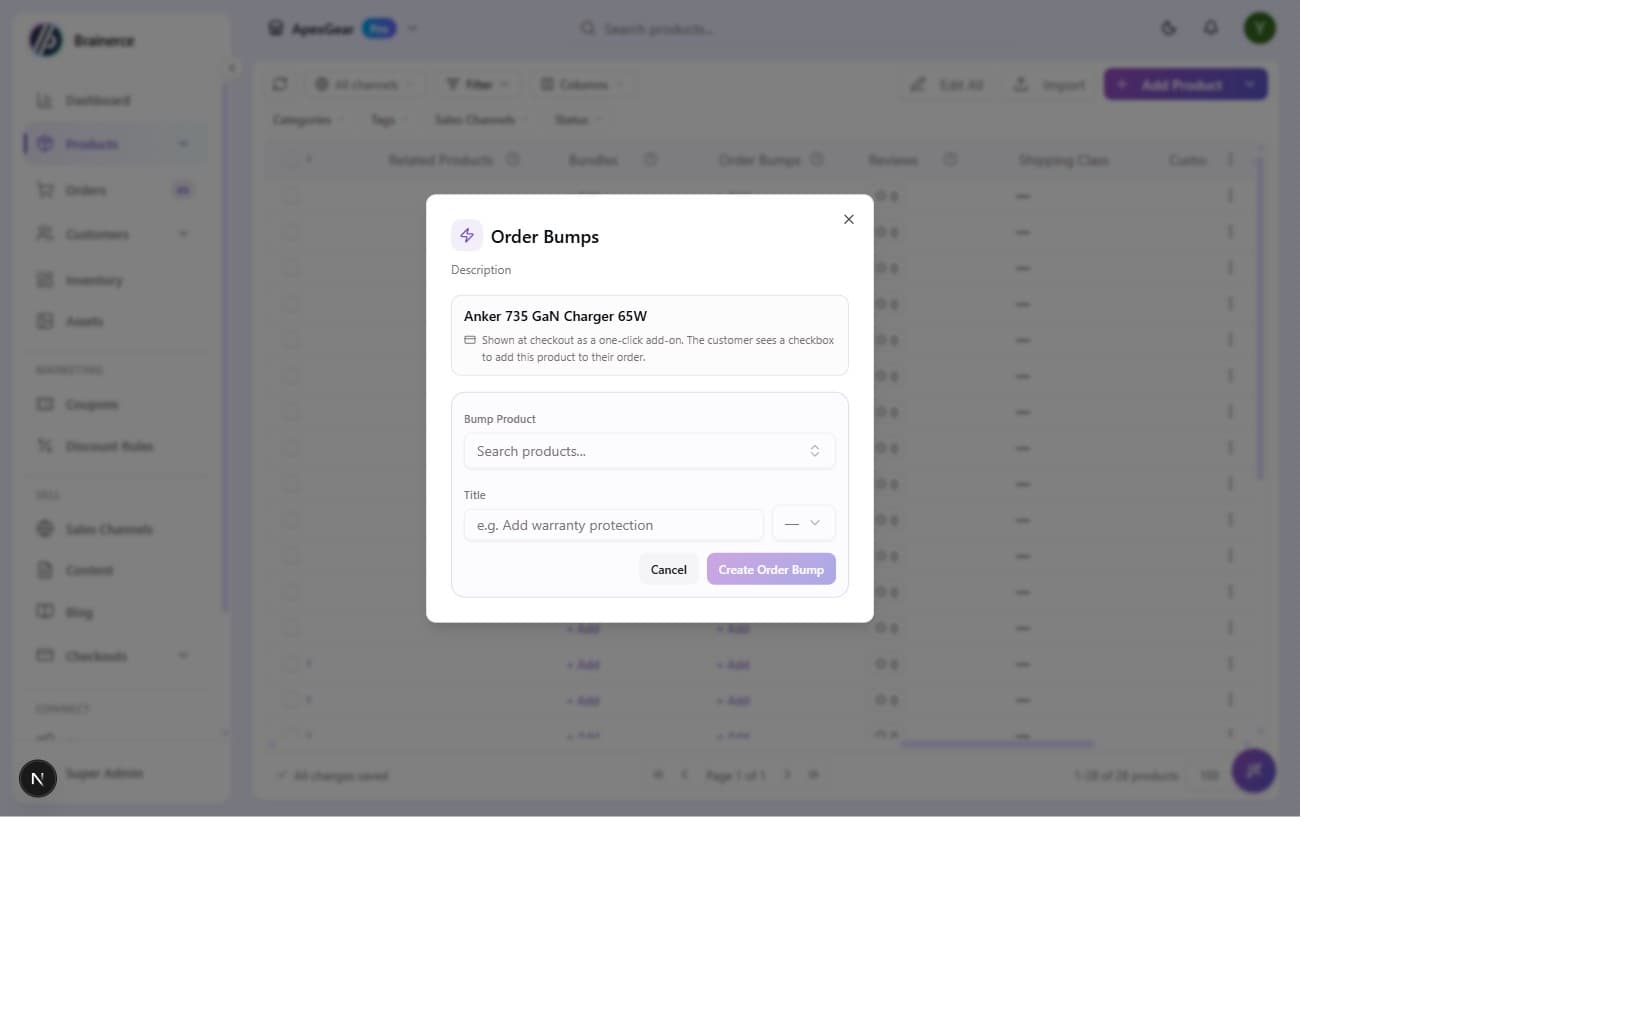This screenshot has height=1020, width=1625.
Task: Open the purple AI assistant floating button
Action: click(x=1254, y=771)
